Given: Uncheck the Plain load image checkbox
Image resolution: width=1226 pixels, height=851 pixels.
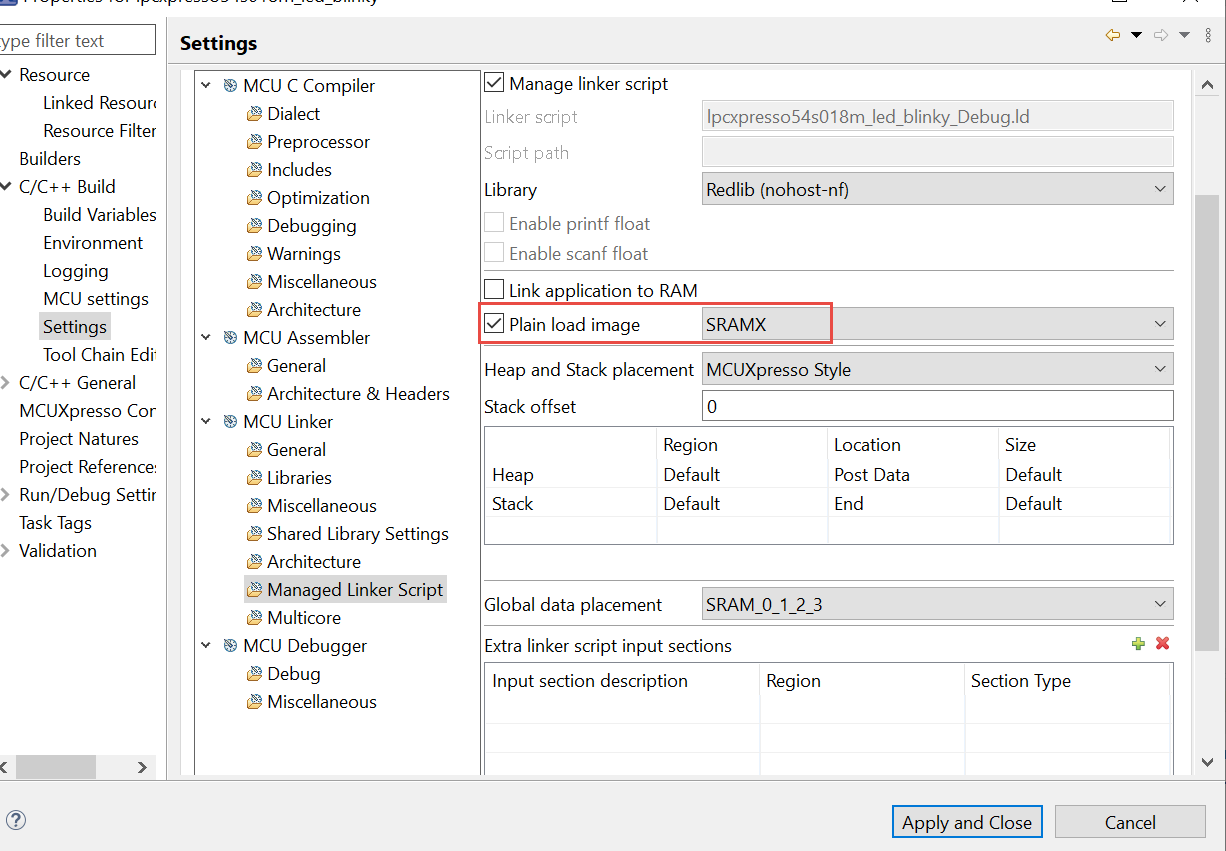Looking at the screenshot, I should pos(494,322).
